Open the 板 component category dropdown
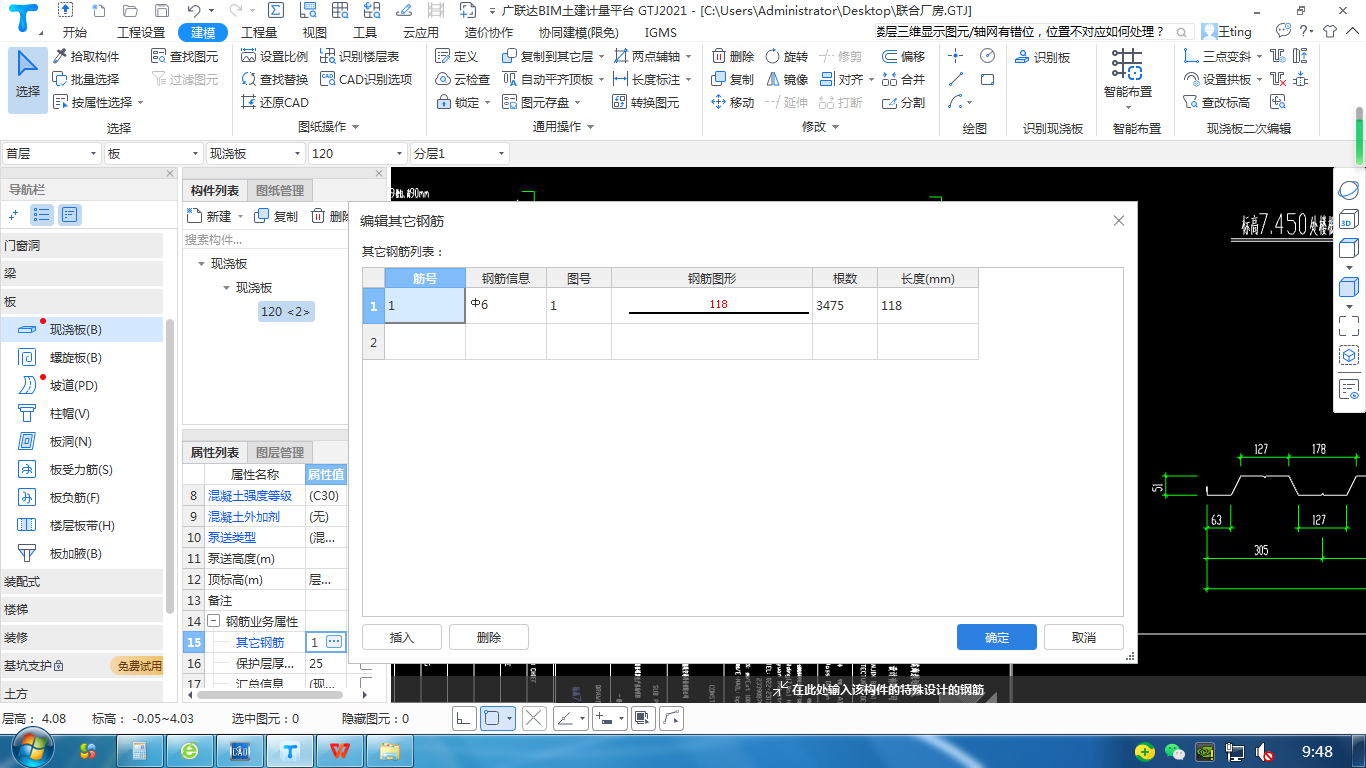 pos(153,153)
